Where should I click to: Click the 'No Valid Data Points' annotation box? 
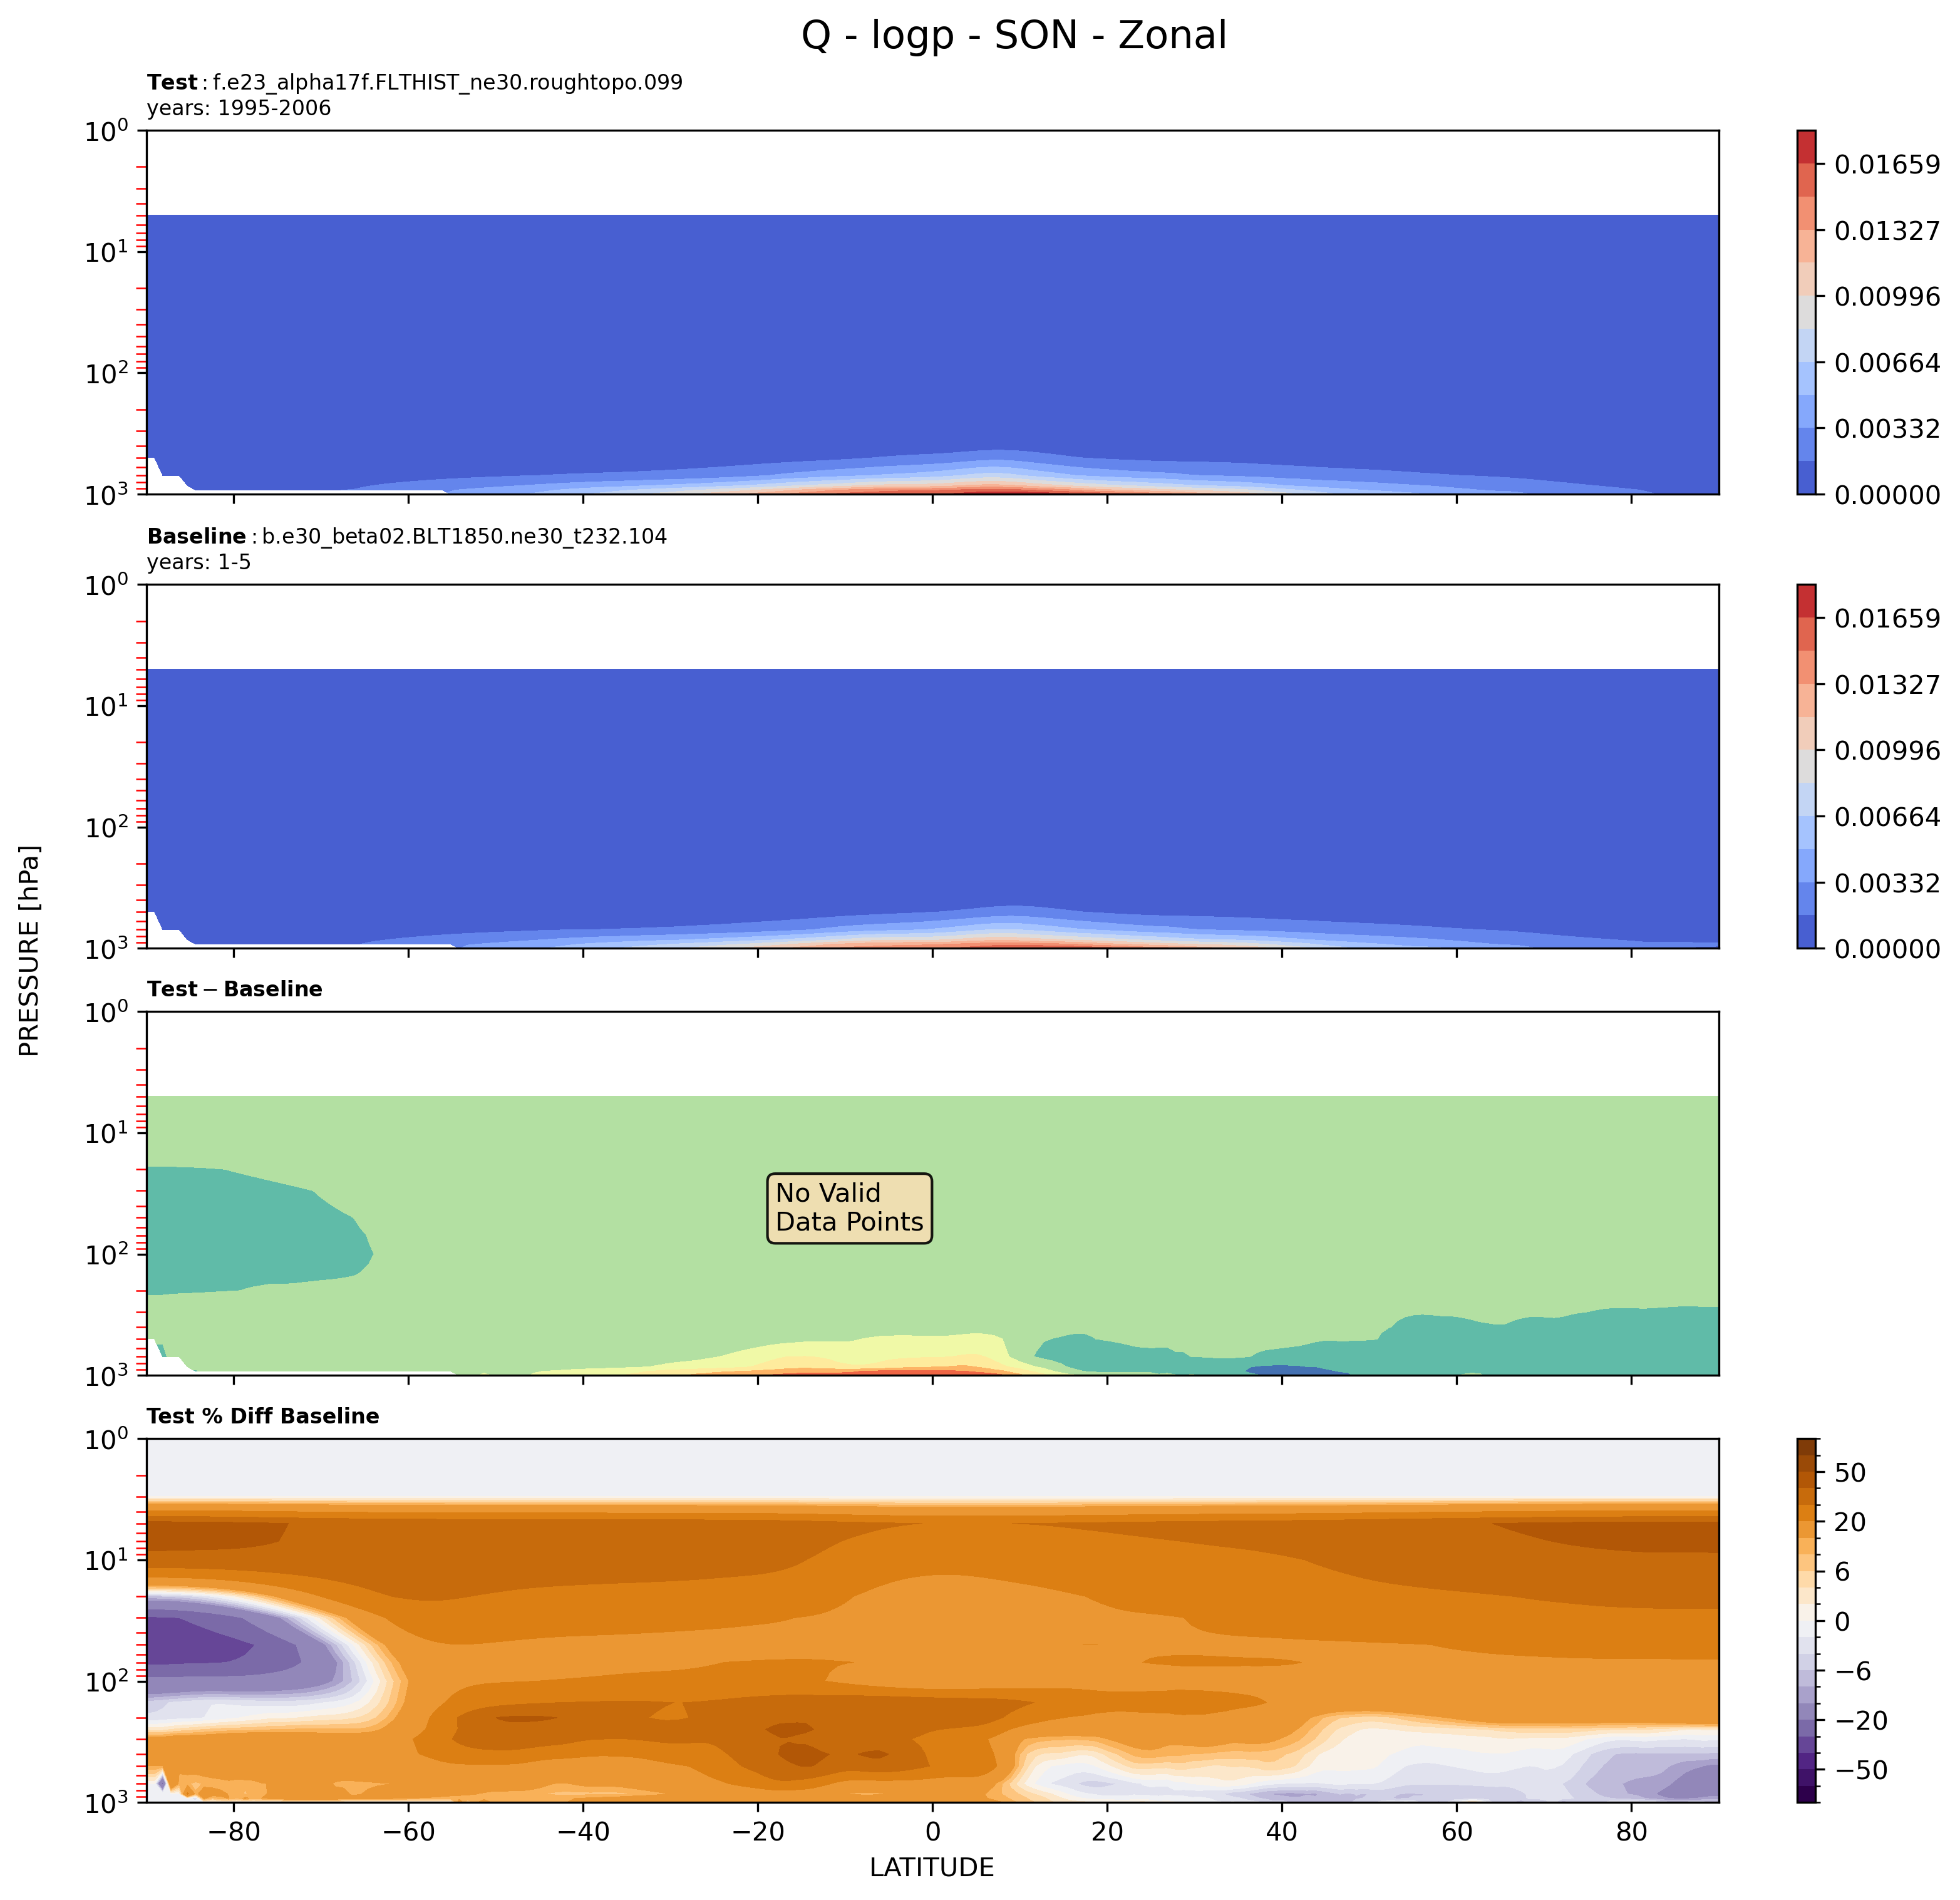pos(849,1208)
